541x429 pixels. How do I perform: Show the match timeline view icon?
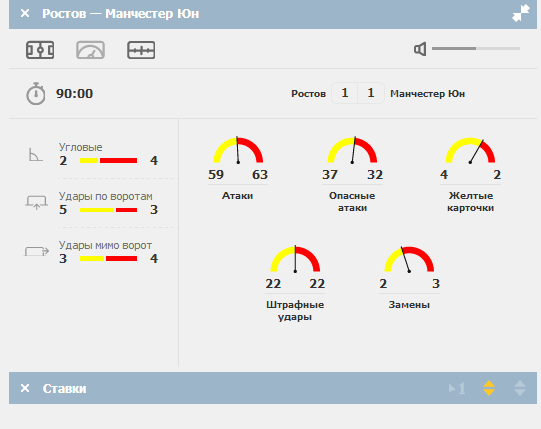[141, 50]
